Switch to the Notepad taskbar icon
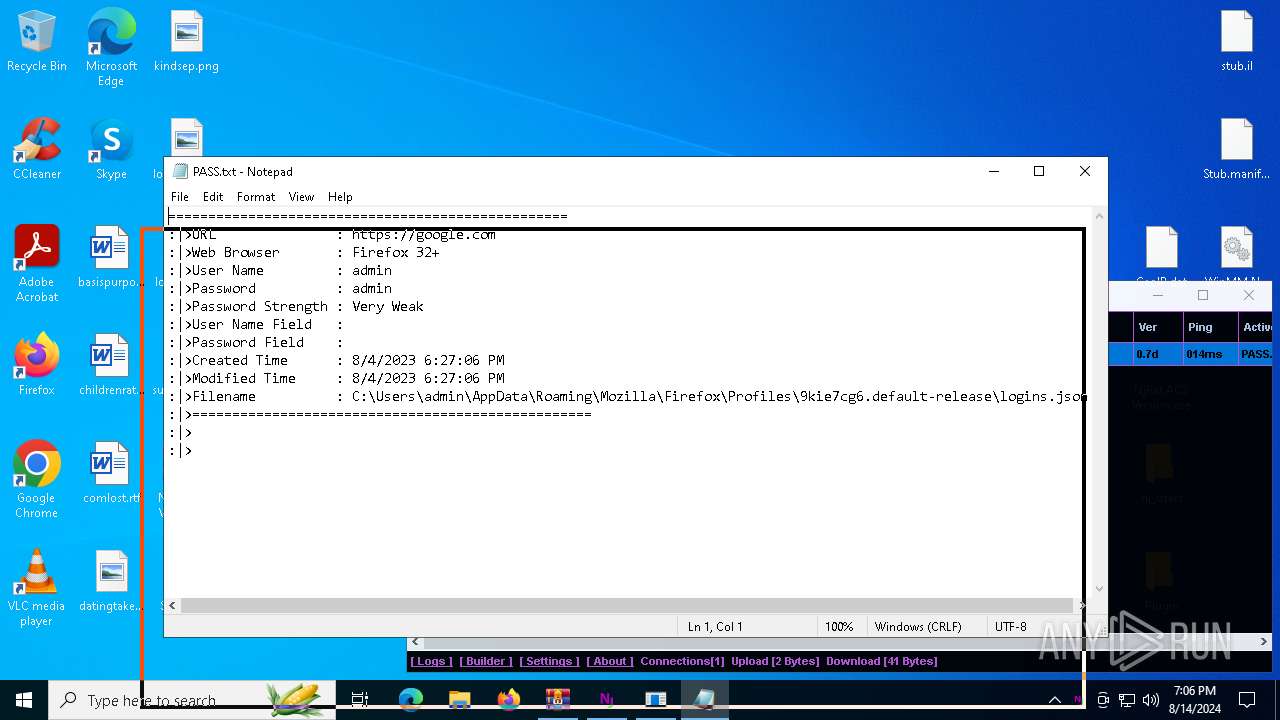 pyautogui.click(x=704, y=700)
